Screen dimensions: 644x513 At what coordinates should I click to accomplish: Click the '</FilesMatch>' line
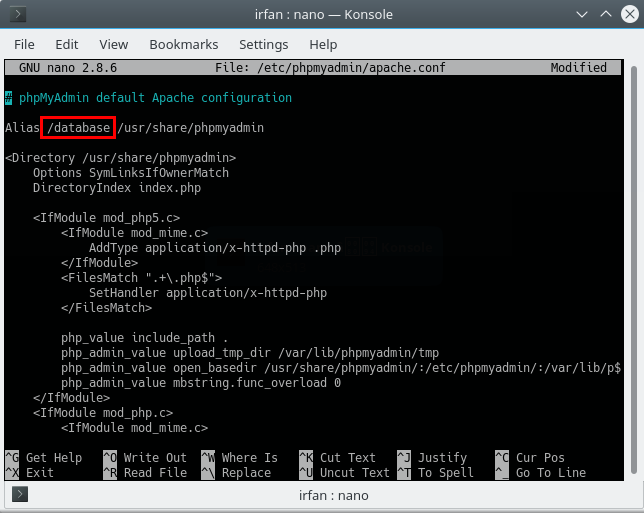coord(106,308)
